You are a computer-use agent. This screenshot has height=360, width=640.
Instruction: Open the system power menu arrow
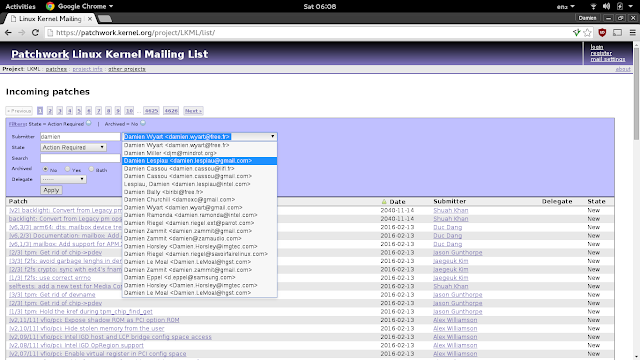pos(631,6)
